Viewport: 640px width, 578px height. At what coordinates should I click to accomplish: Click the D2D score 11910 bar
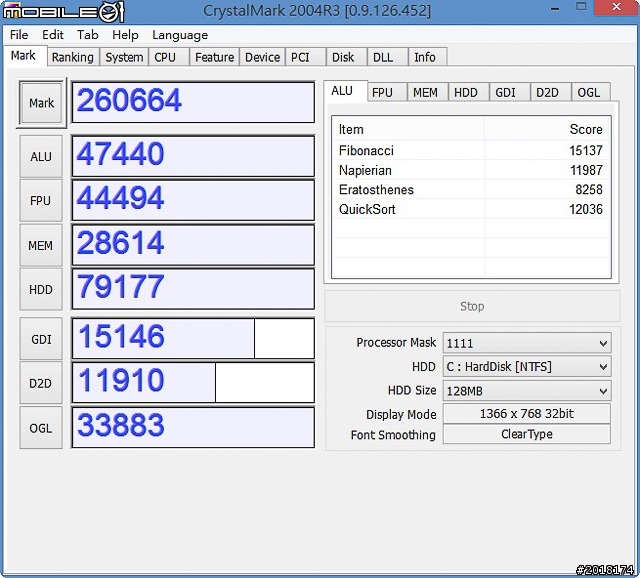193,383
